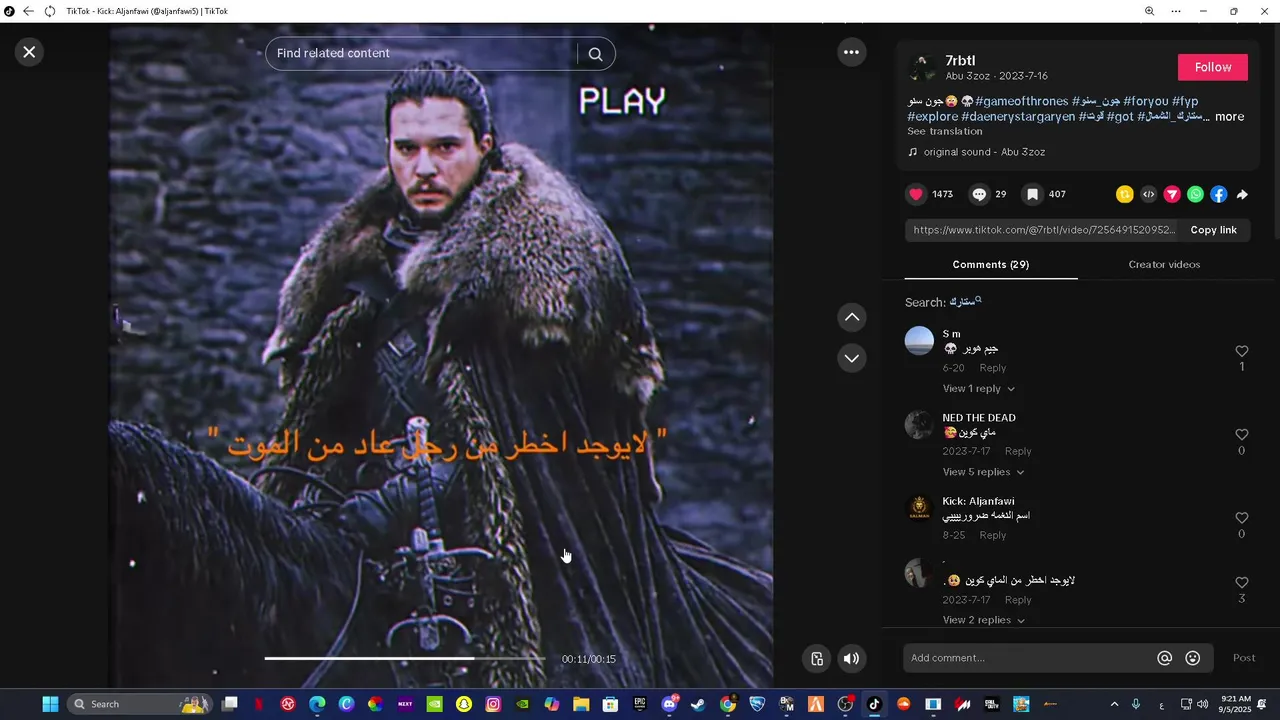The width and height of the screenshot is (1280, 720).
Task: Click the search magnifier in Find related content
Action: coord(595,54)
